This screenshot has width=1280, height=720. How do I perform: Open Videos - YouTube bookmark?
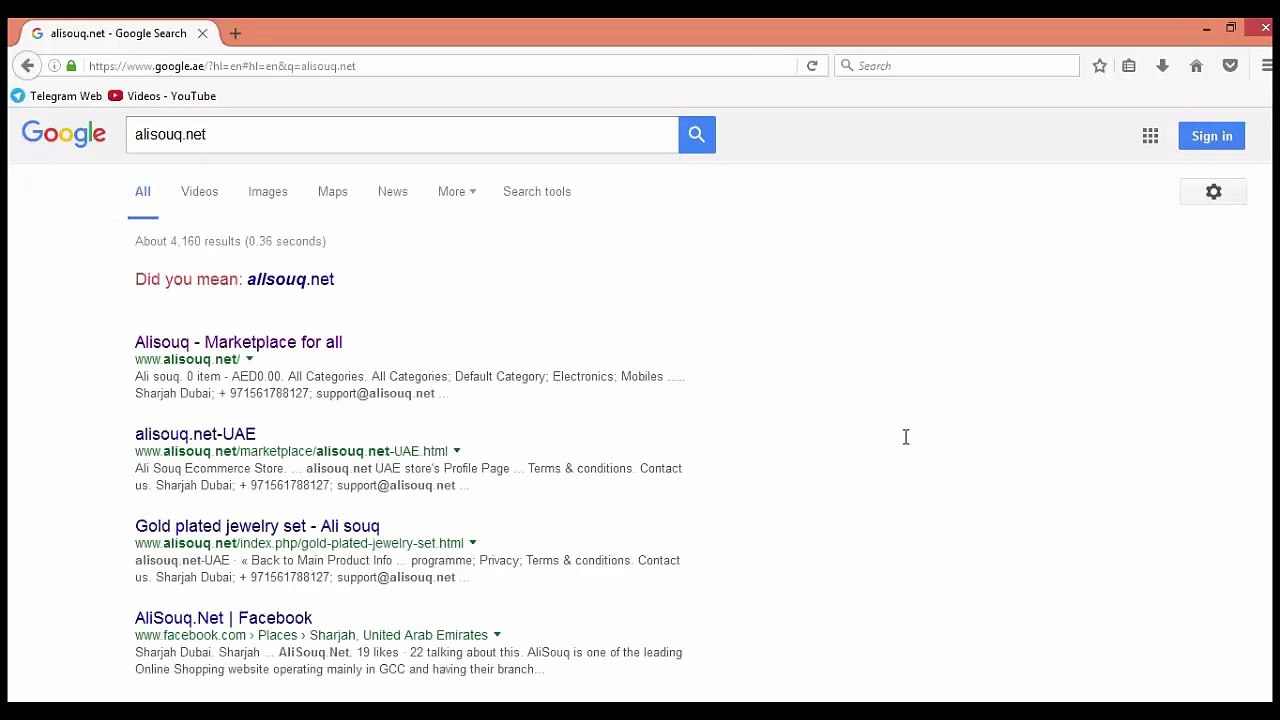pos(162,96)
